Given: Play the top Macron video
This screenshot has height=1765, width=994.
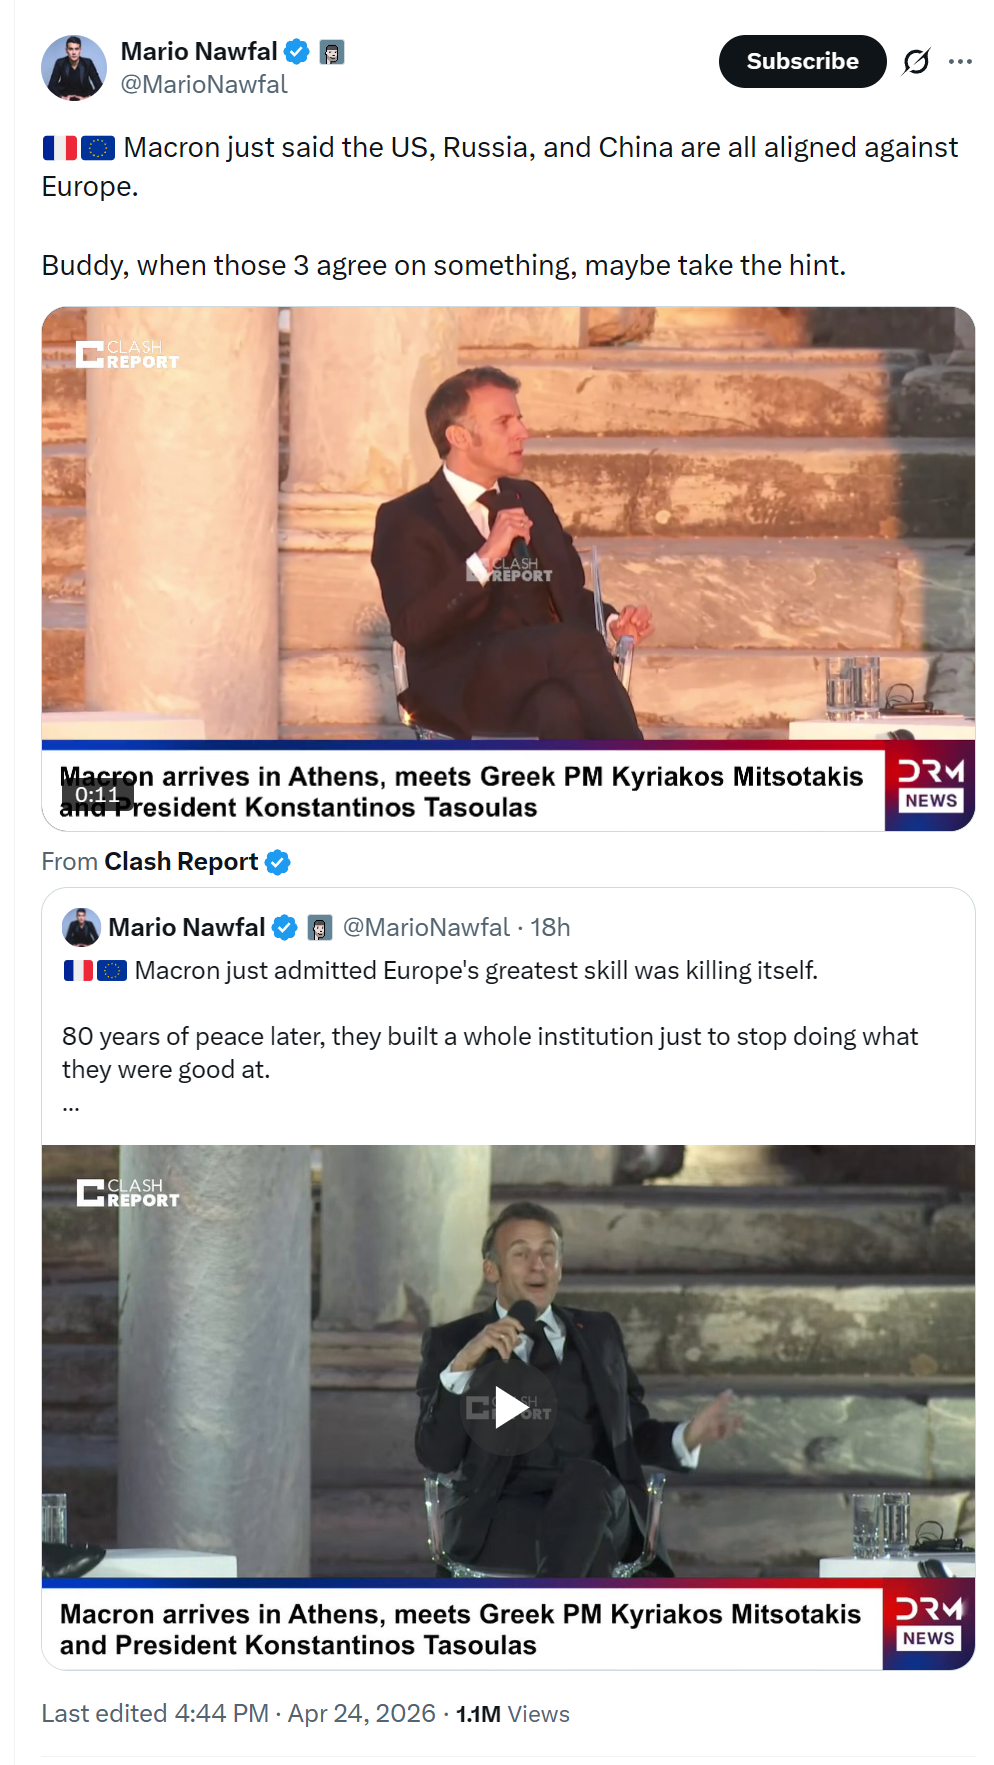Looking at the screenshot, I should pos(508,568).
